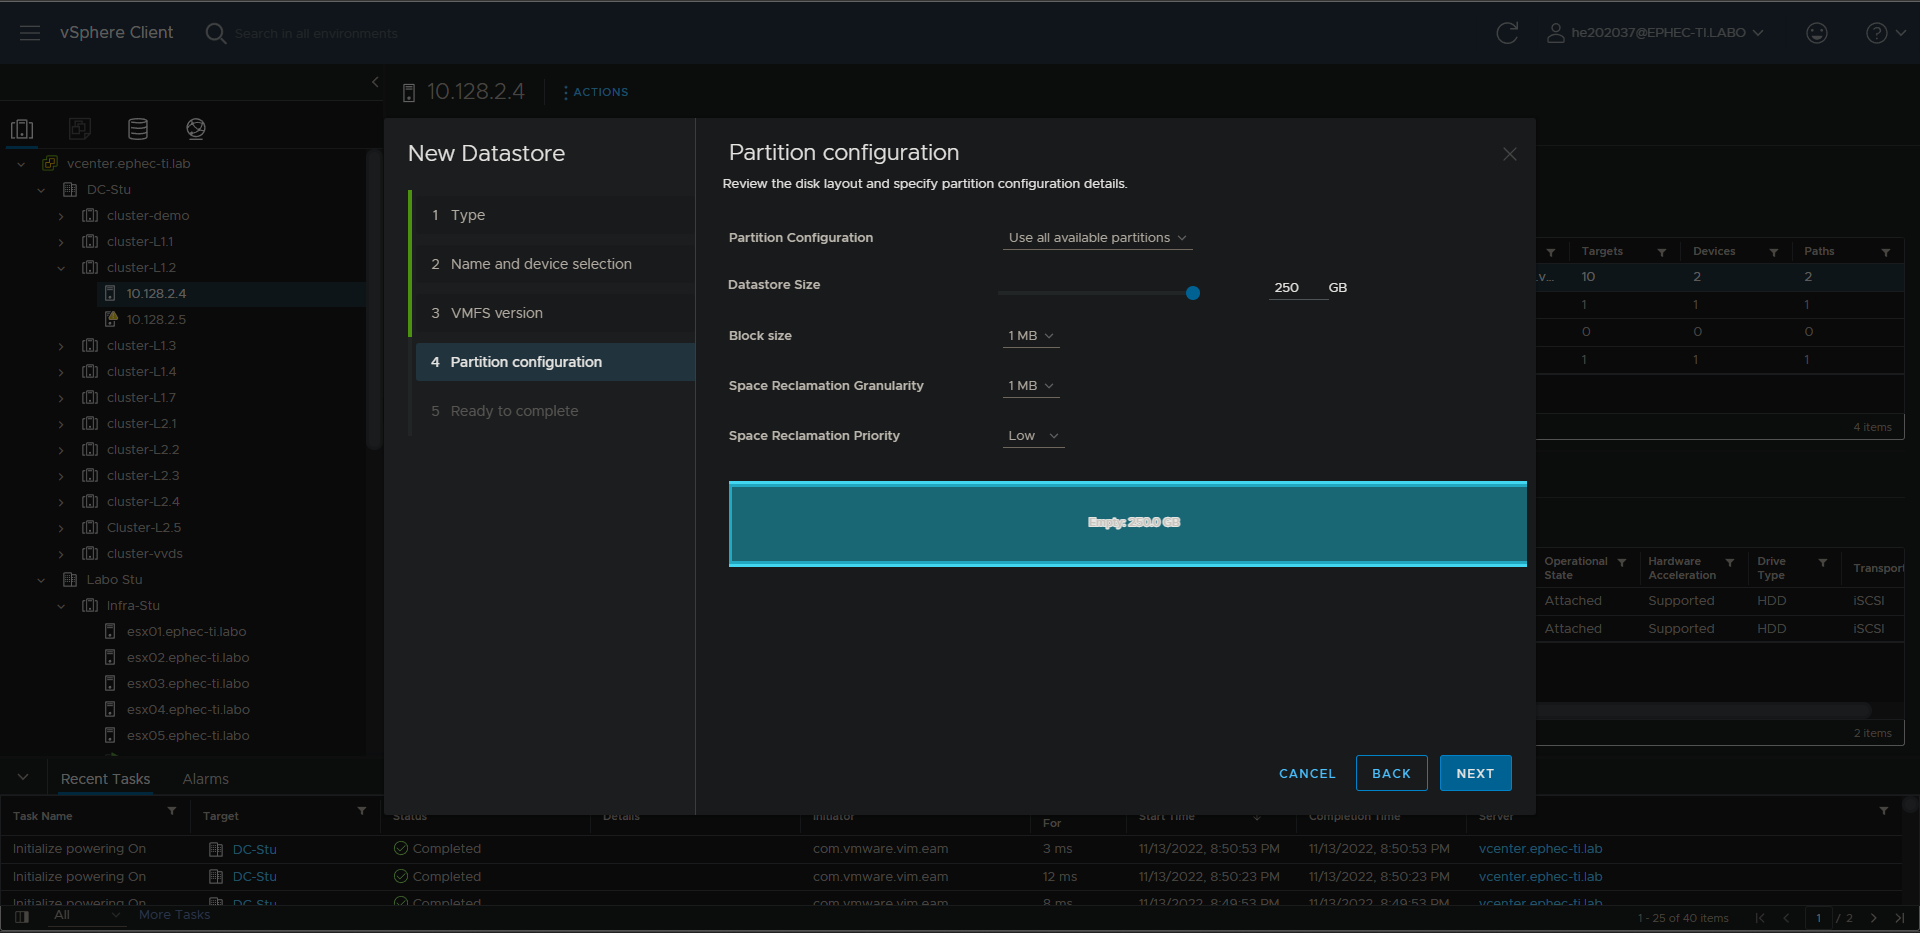This screenshot has height=933, width=1920.
Task: Expand the cluster-L2.1 tree node
Action: coord(61,424)
